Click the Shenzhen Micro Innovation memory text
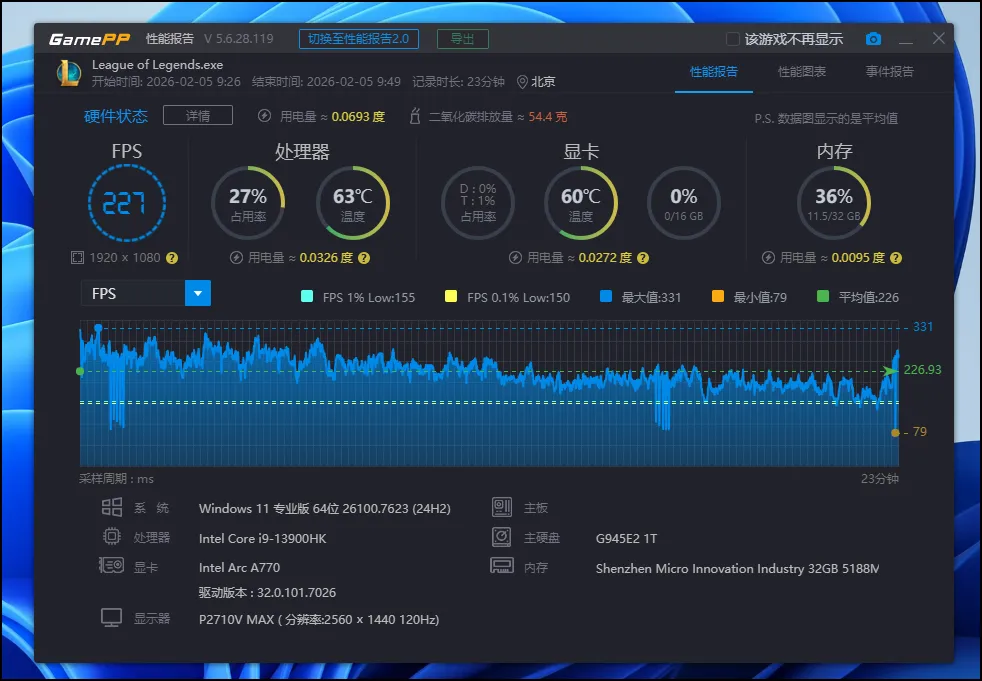The width and height of the screenshot is (982, 681). [x=737, y=568]
